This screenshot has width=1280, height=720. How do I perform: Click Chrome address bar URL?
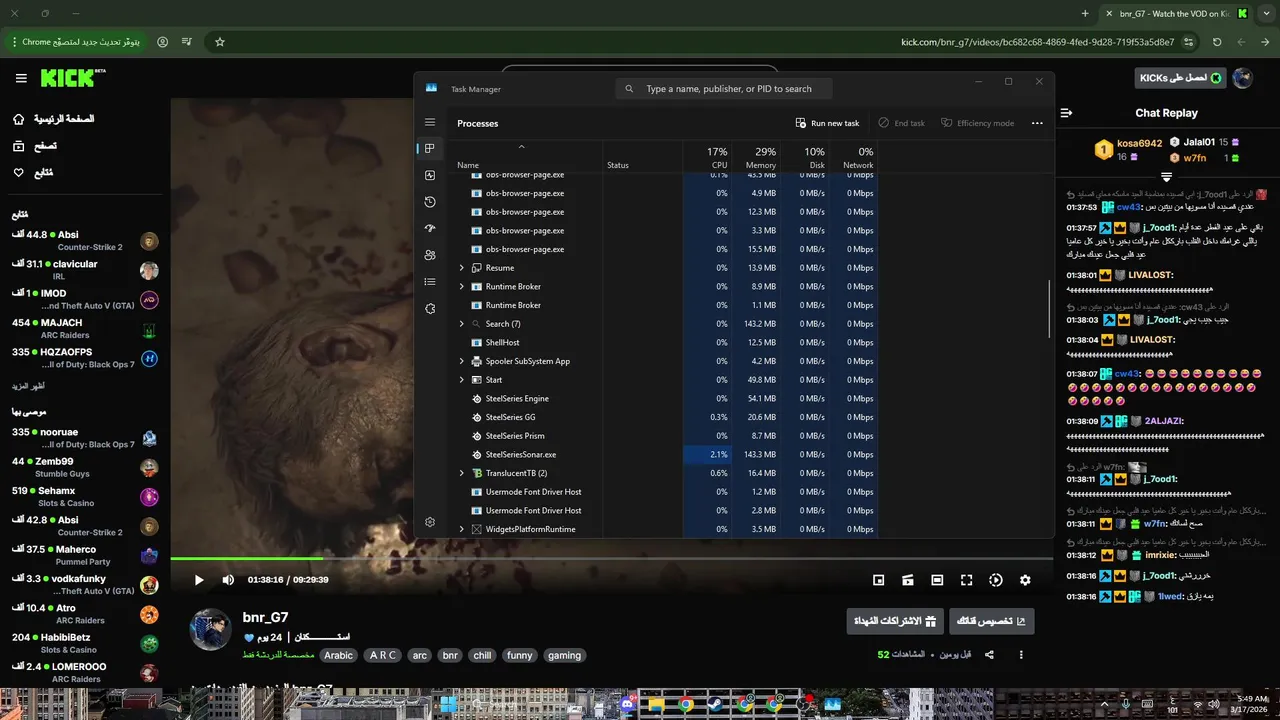1037,42
